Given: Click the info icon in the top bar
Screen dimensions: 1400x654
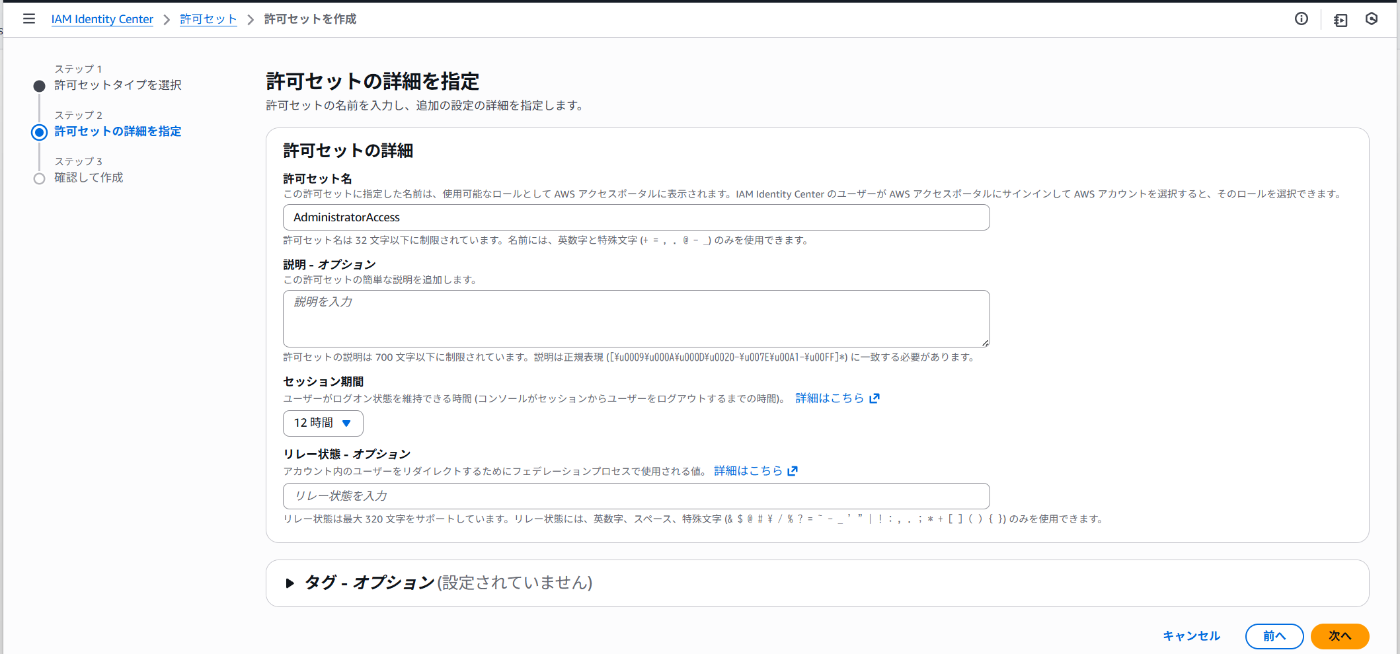Looking at the screenshot, I should point(1301,18).
